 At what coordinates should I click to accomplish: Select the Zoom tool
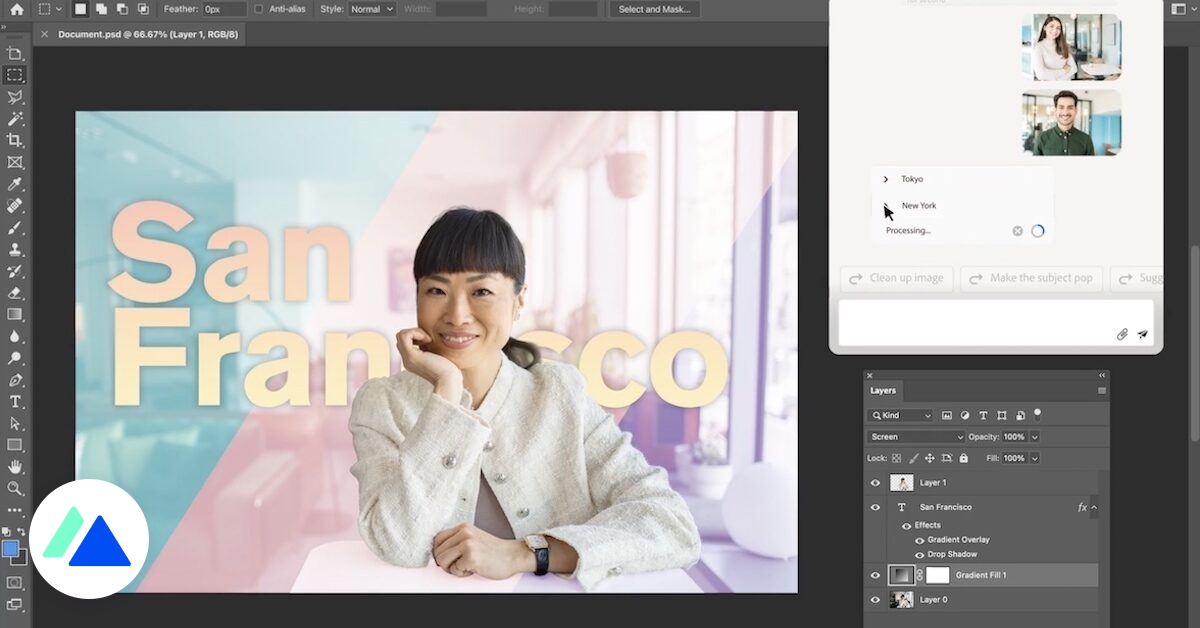(14, 489)
